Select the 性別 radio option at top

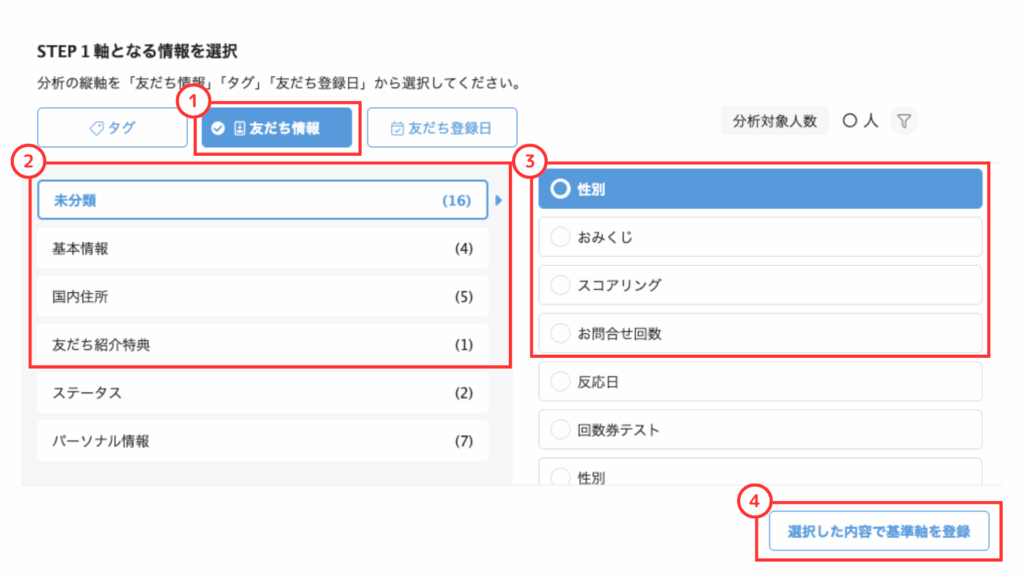[x=560, y=189]
